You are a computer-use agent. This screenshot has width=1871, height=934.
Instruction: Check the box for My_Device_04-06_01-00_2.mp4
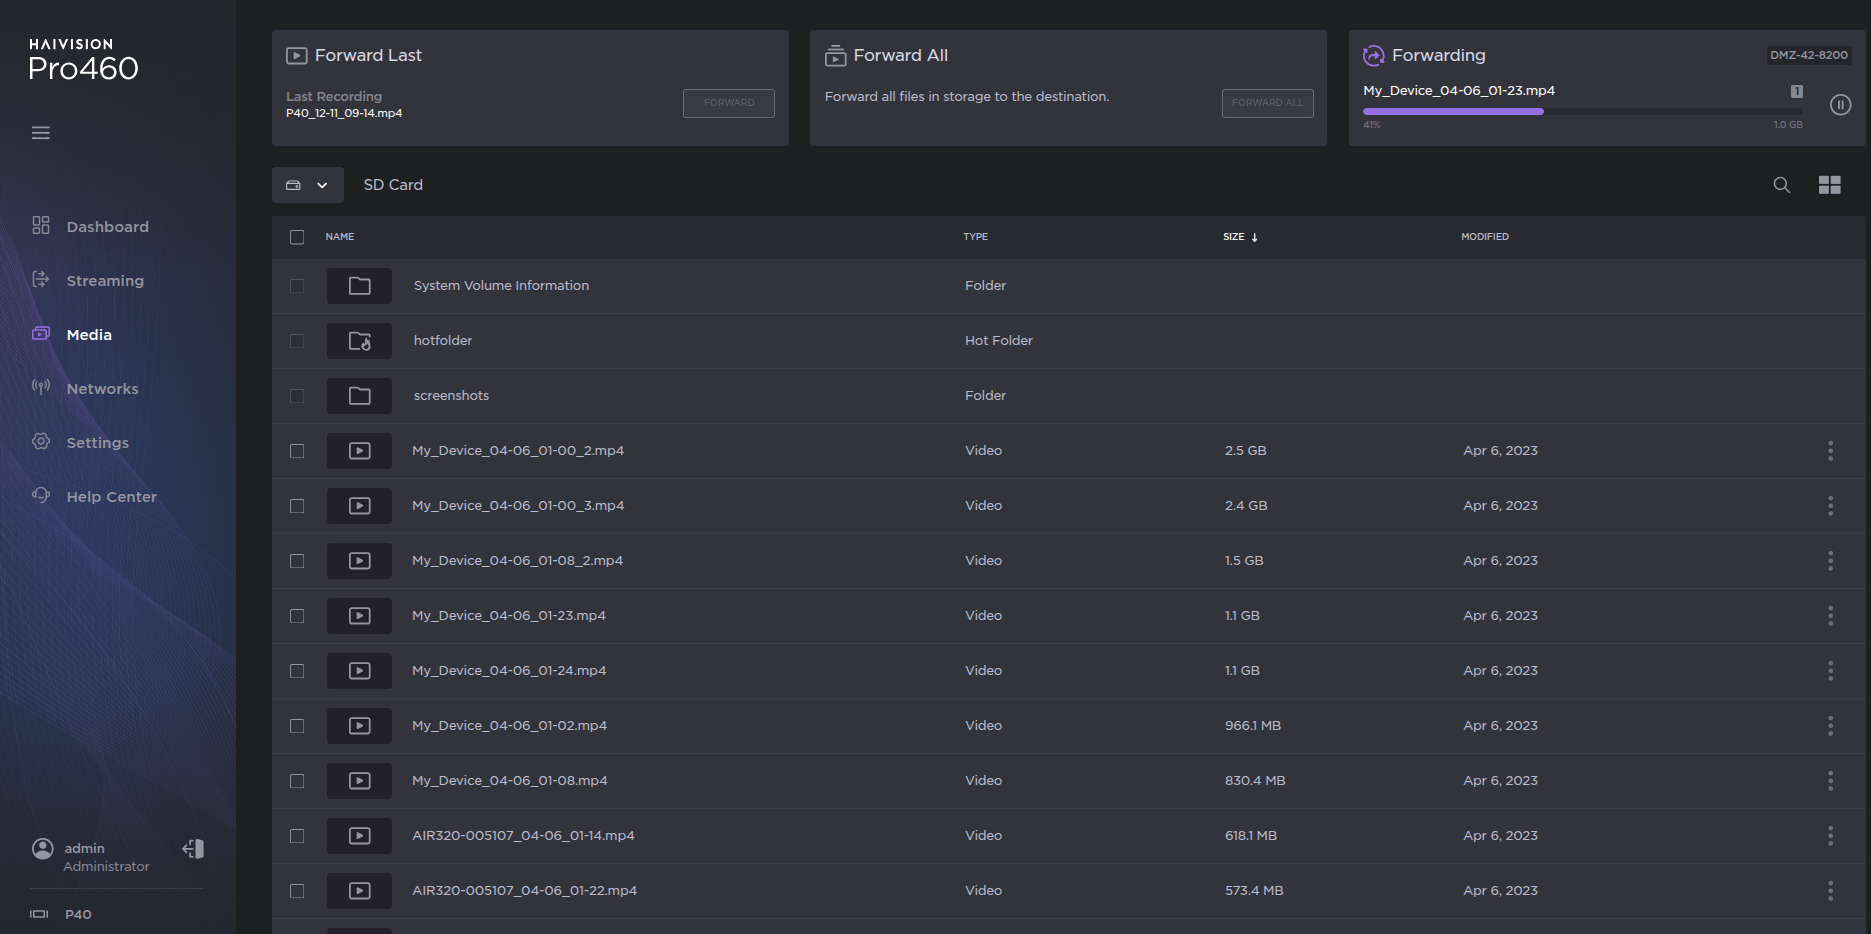coord(297,451)
